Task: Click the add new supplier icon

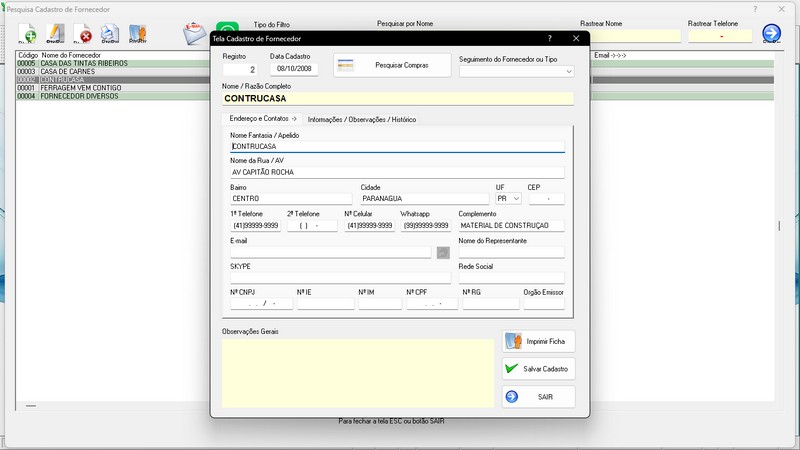Action: click(x=28, y=34)
